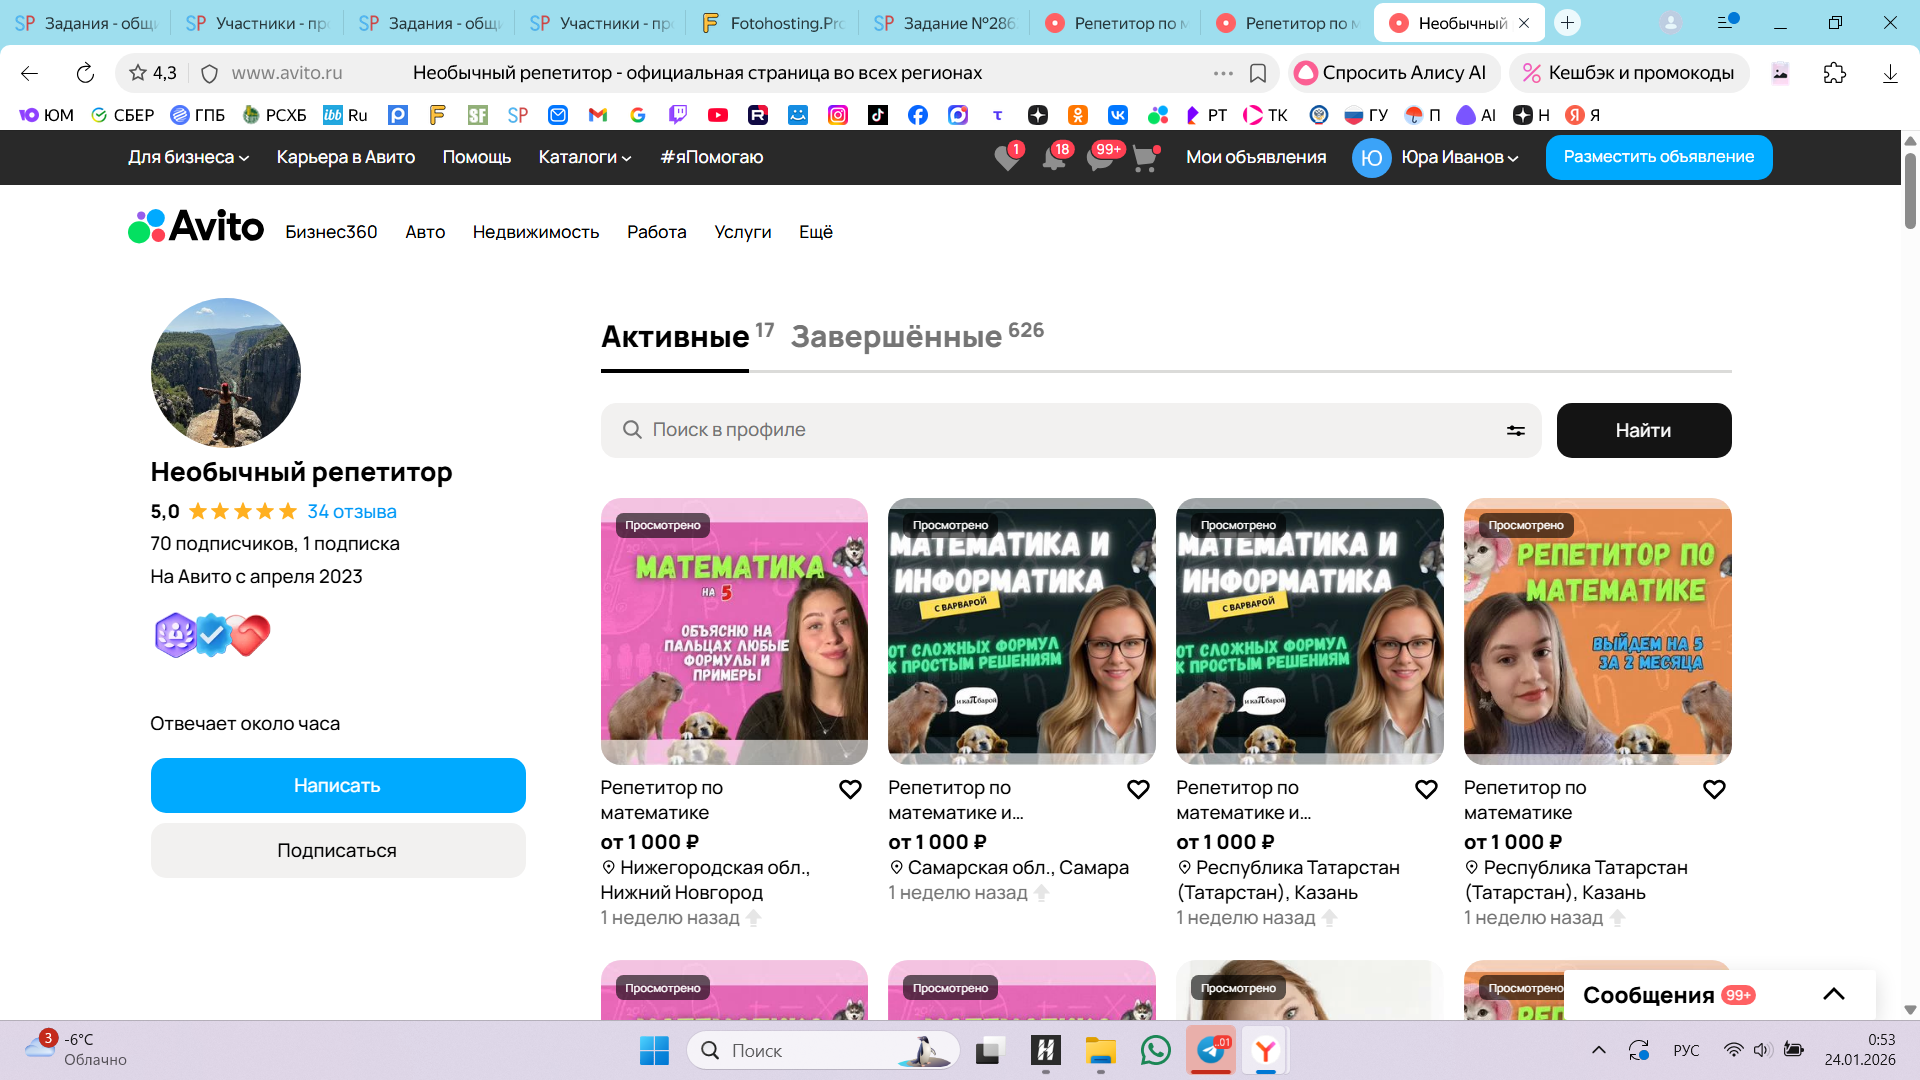Switch to the Завершённые tab

click(x=896, y=337)
